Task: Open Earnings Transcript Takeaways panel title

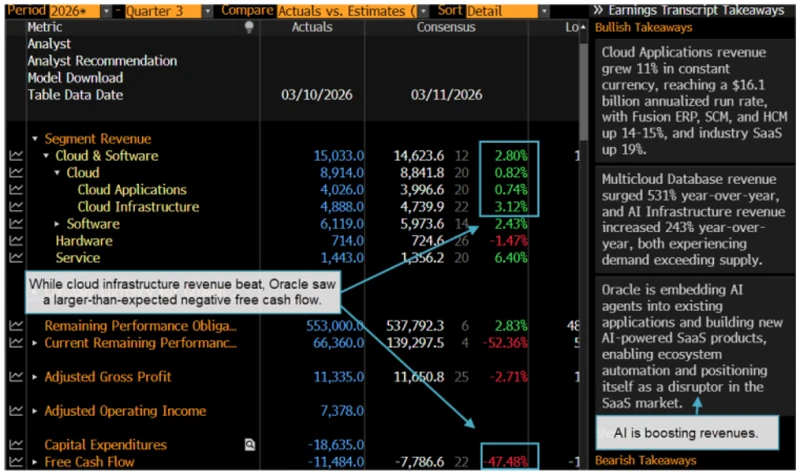Action: point(696,10)
